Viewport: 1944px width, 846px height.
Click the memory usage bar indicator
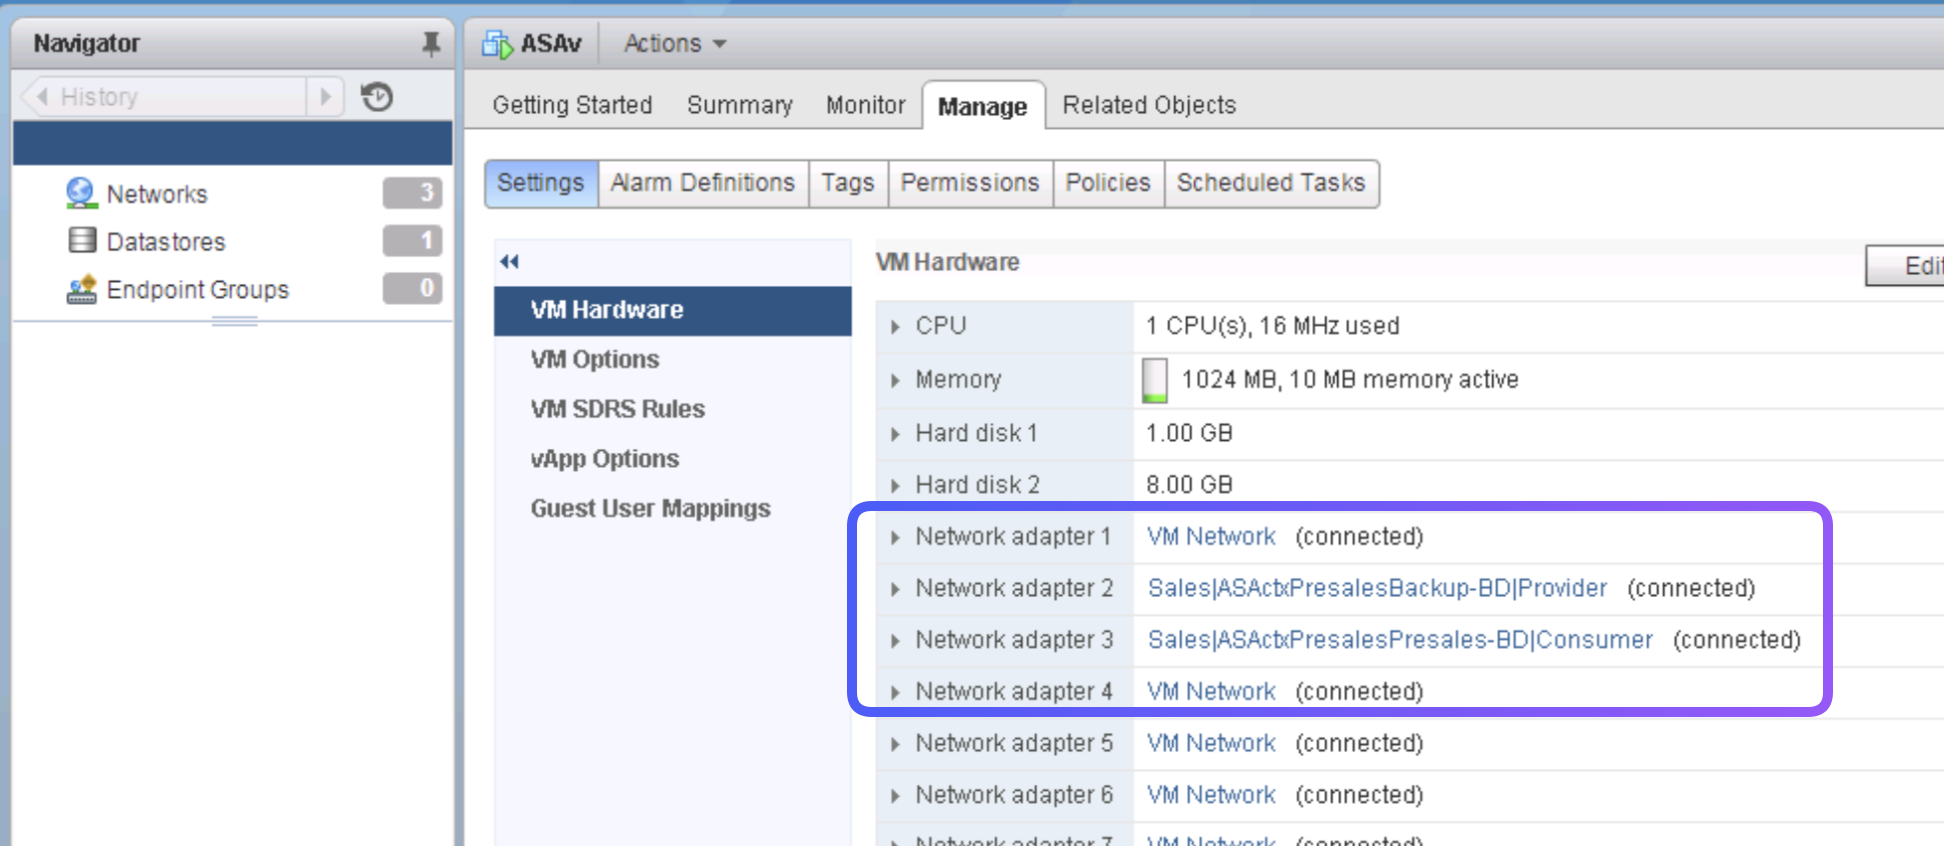pyautogui.click(x=1155, y=380)
